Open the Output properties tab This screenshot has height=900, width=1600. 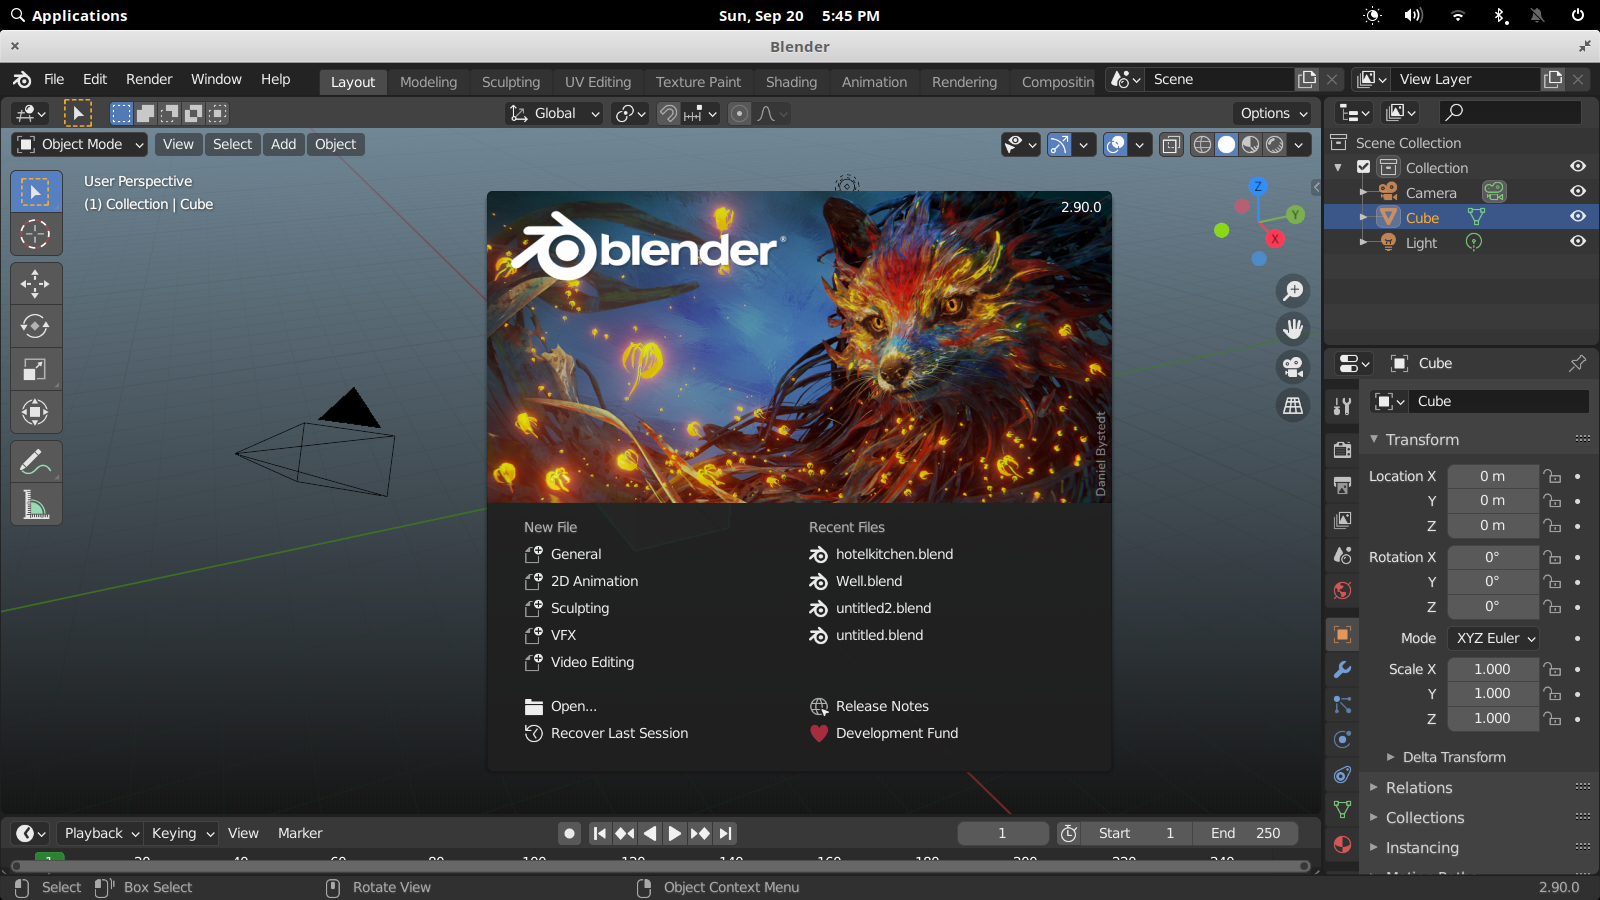click(1342, 485)
